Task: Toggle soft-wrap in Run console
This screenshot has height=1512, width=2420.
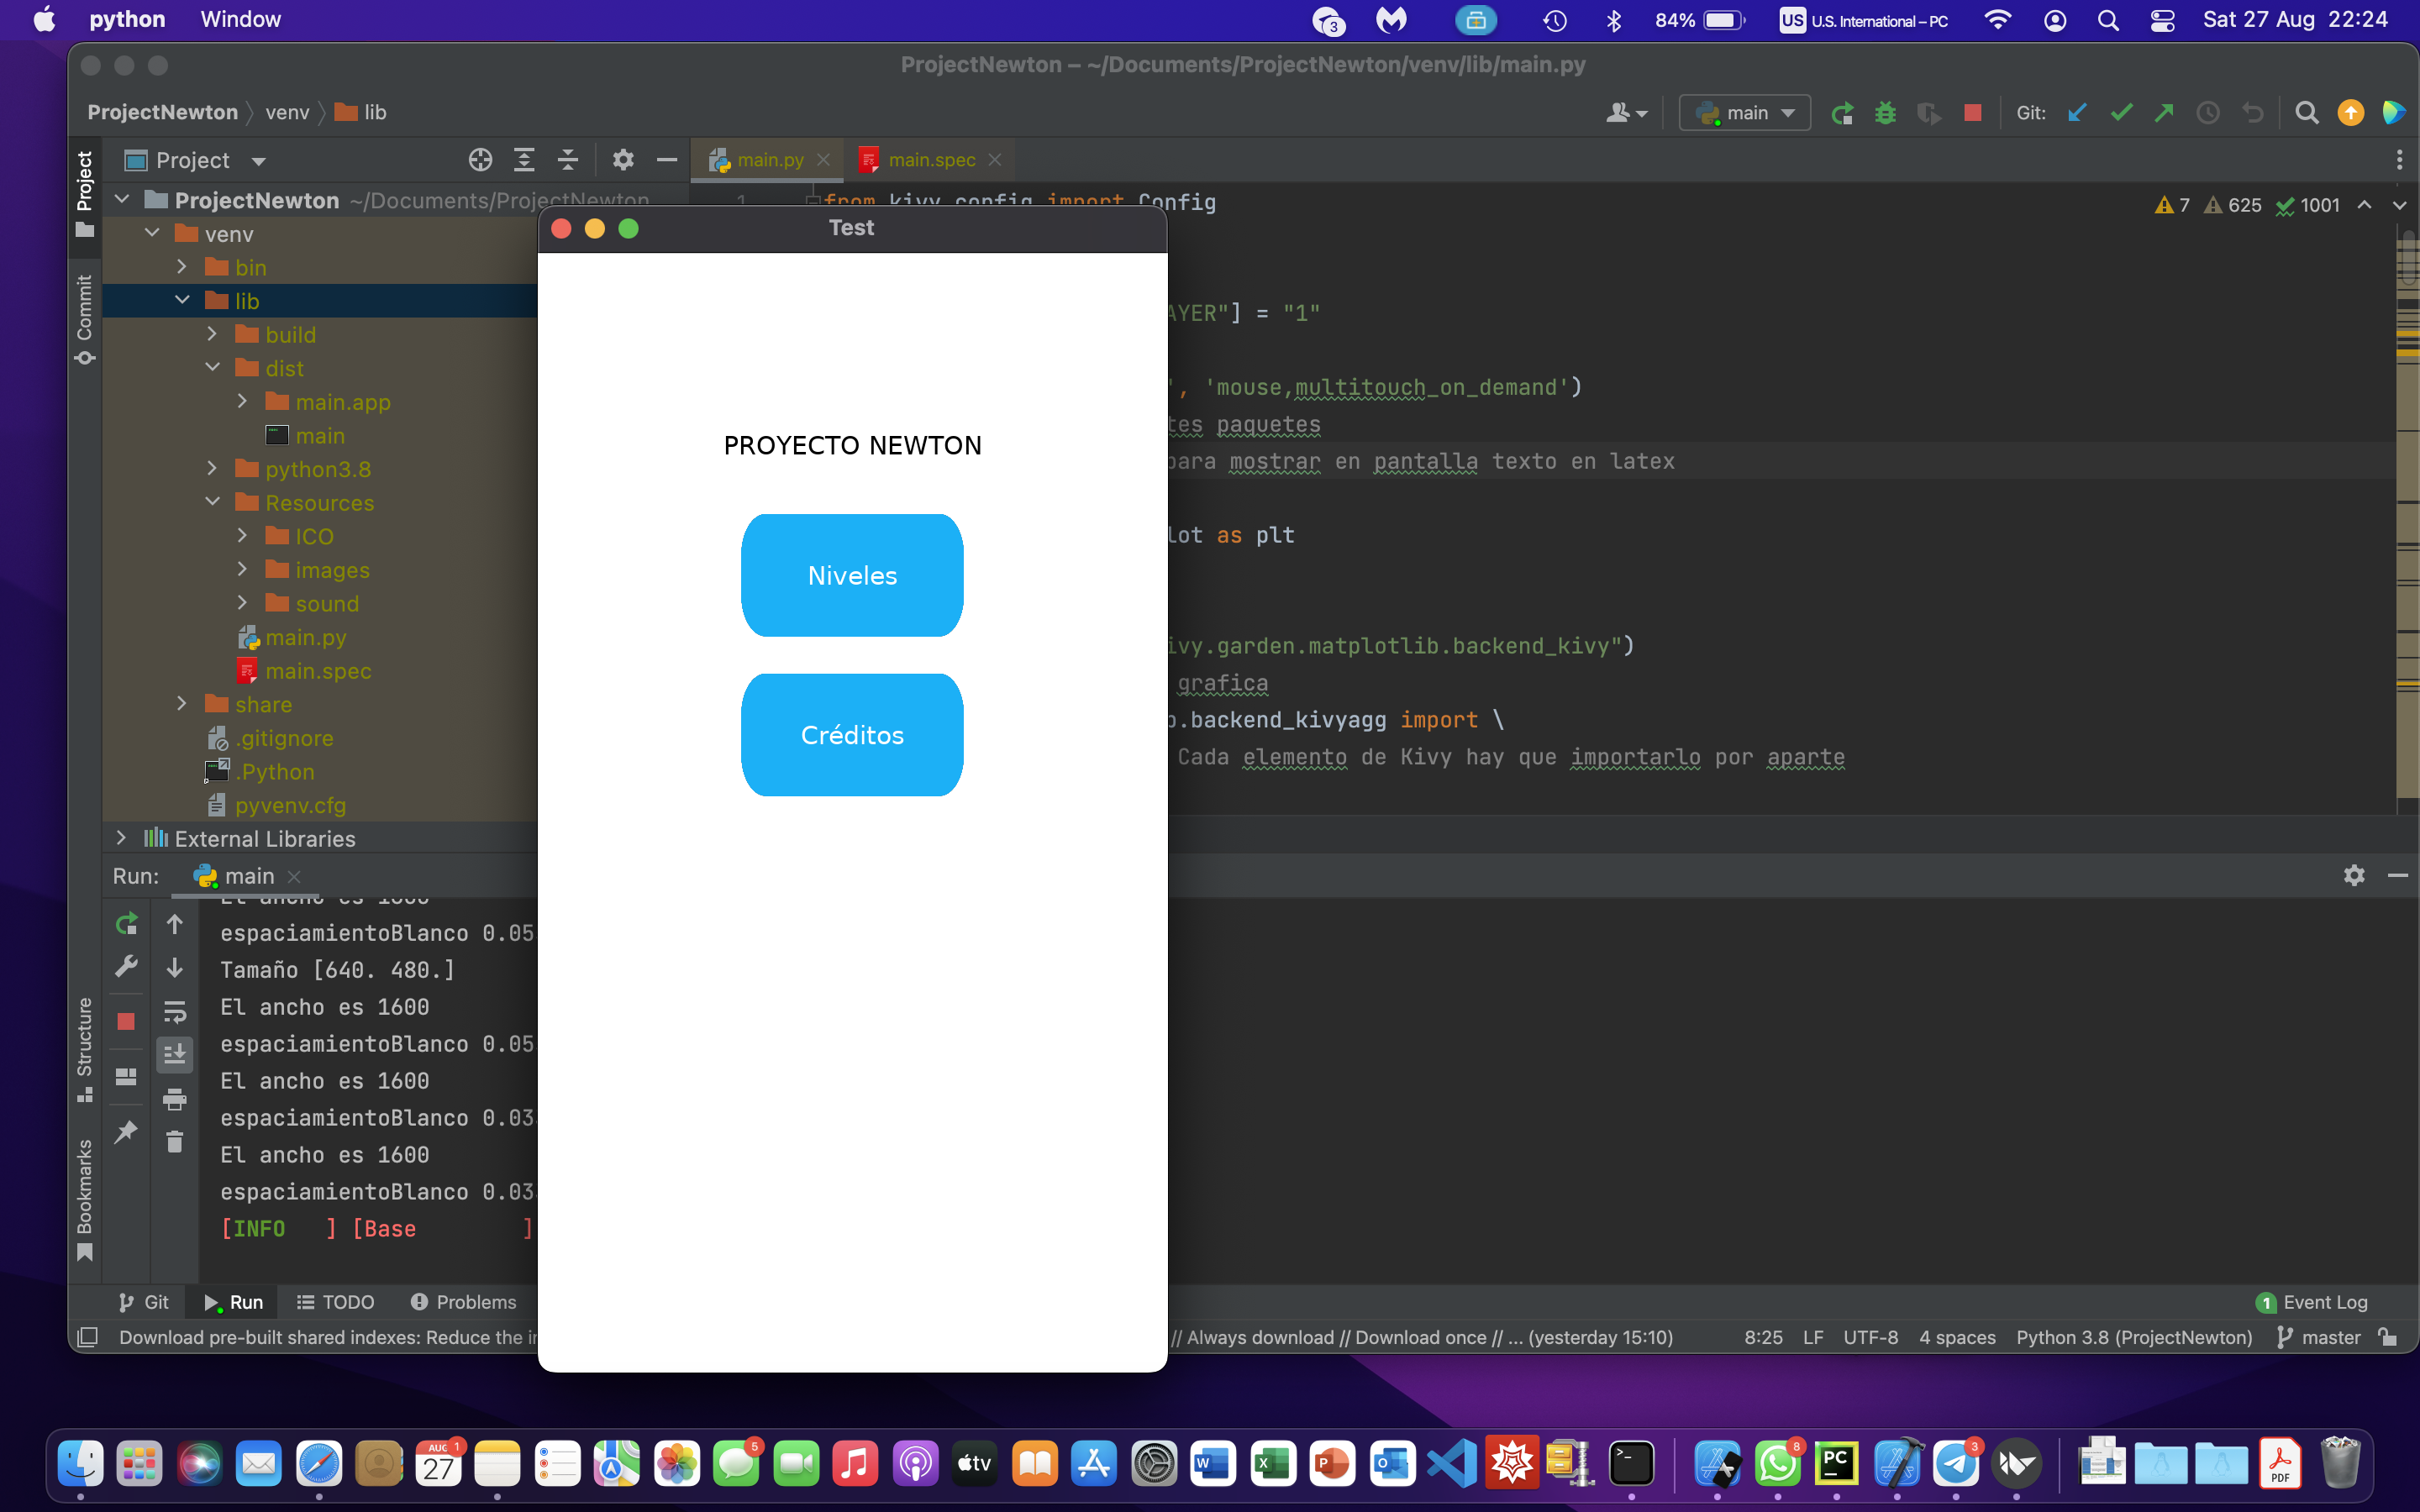Action: coord(175,1012)
